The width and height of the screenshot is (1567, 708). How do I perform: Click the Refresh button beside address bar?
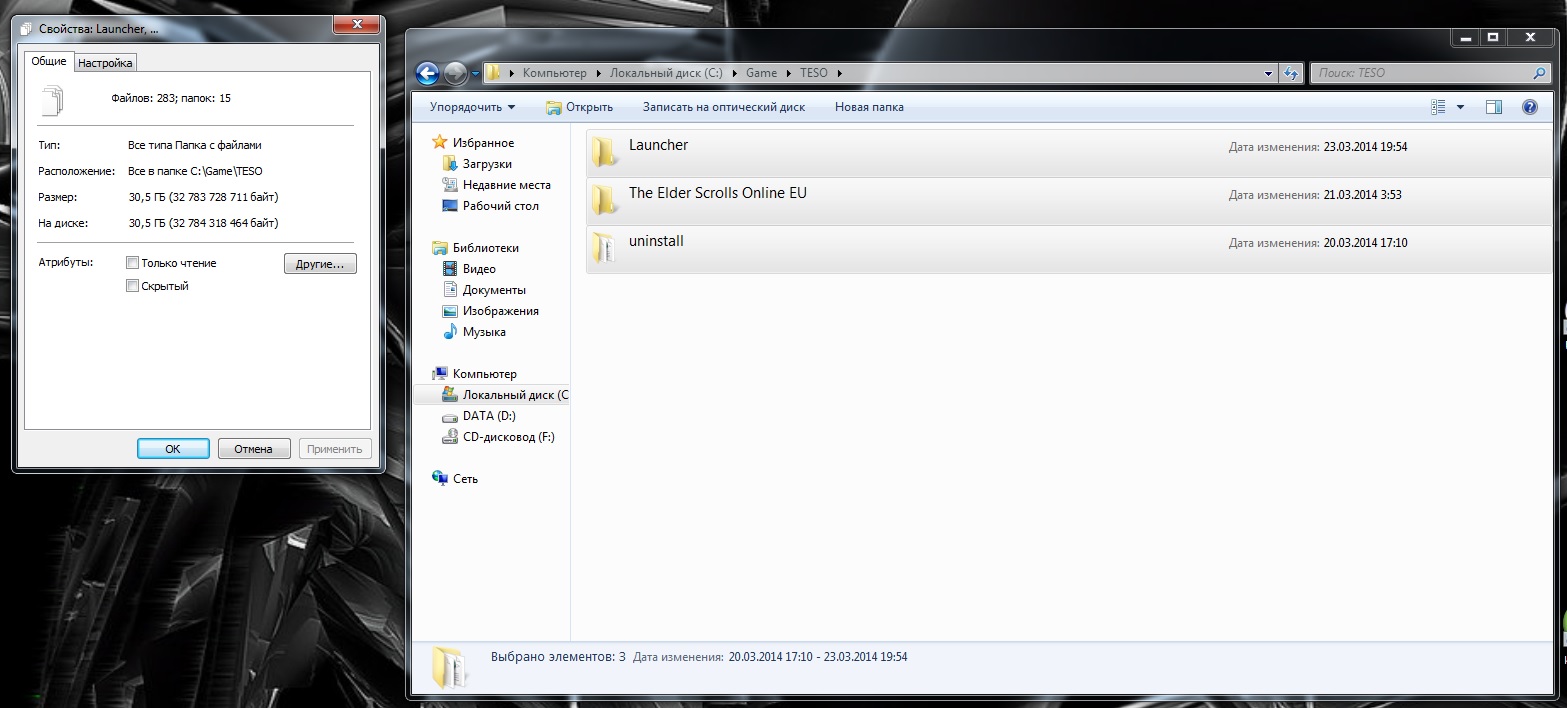tap(1291, 73)
